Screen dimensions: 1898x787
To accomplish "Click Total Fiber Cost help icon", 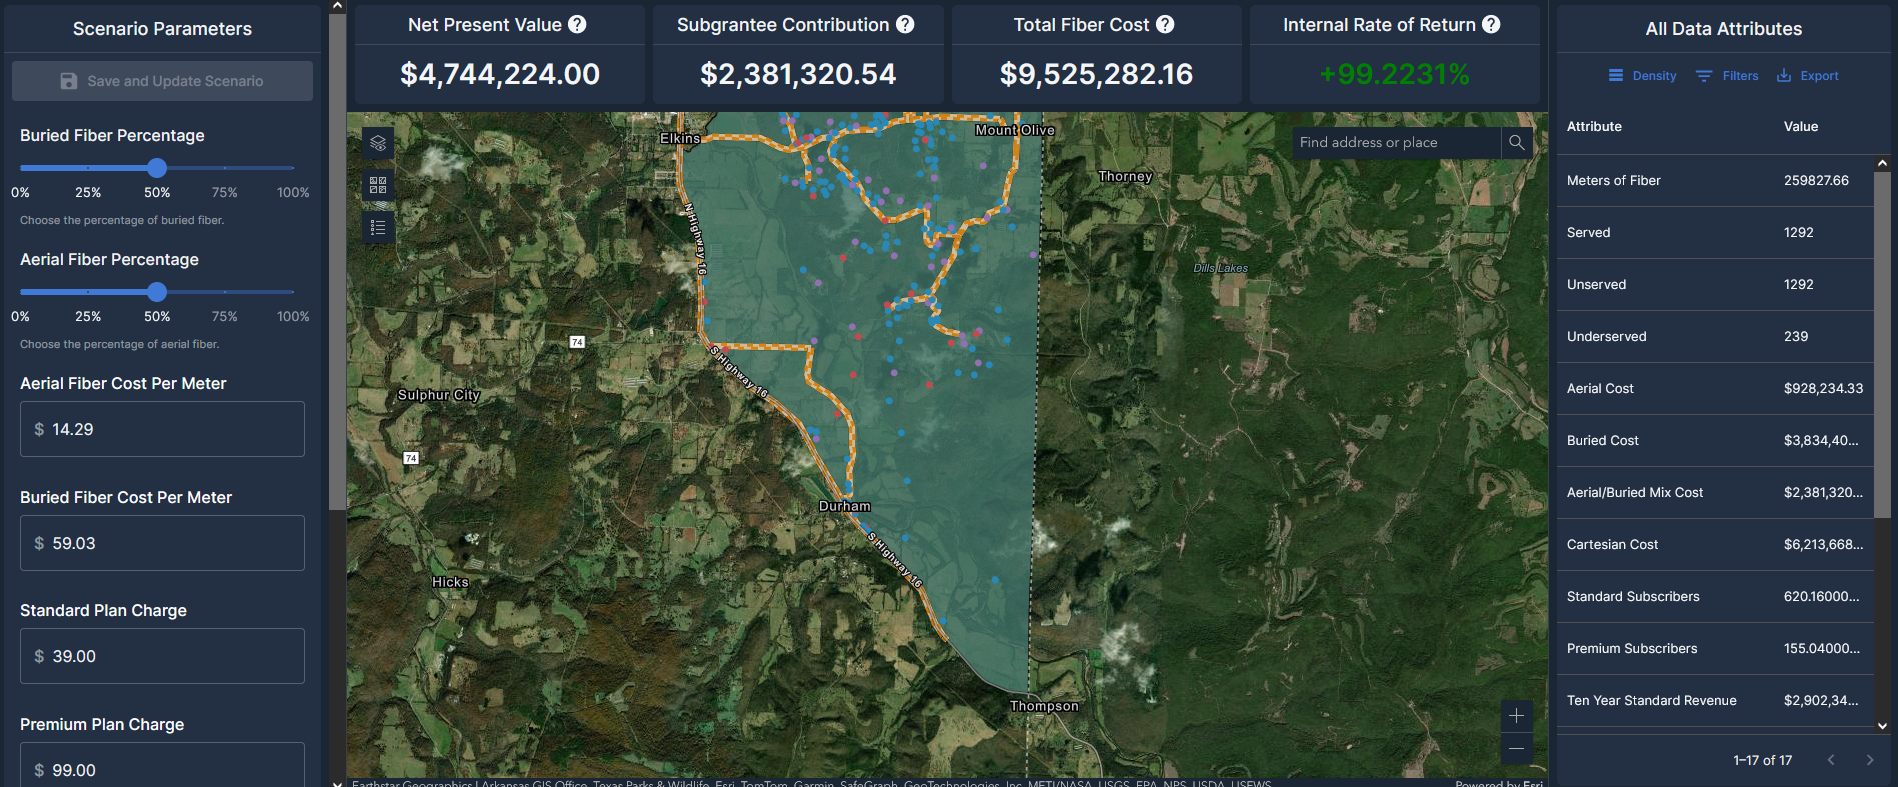I will (x=1165, y=25).
